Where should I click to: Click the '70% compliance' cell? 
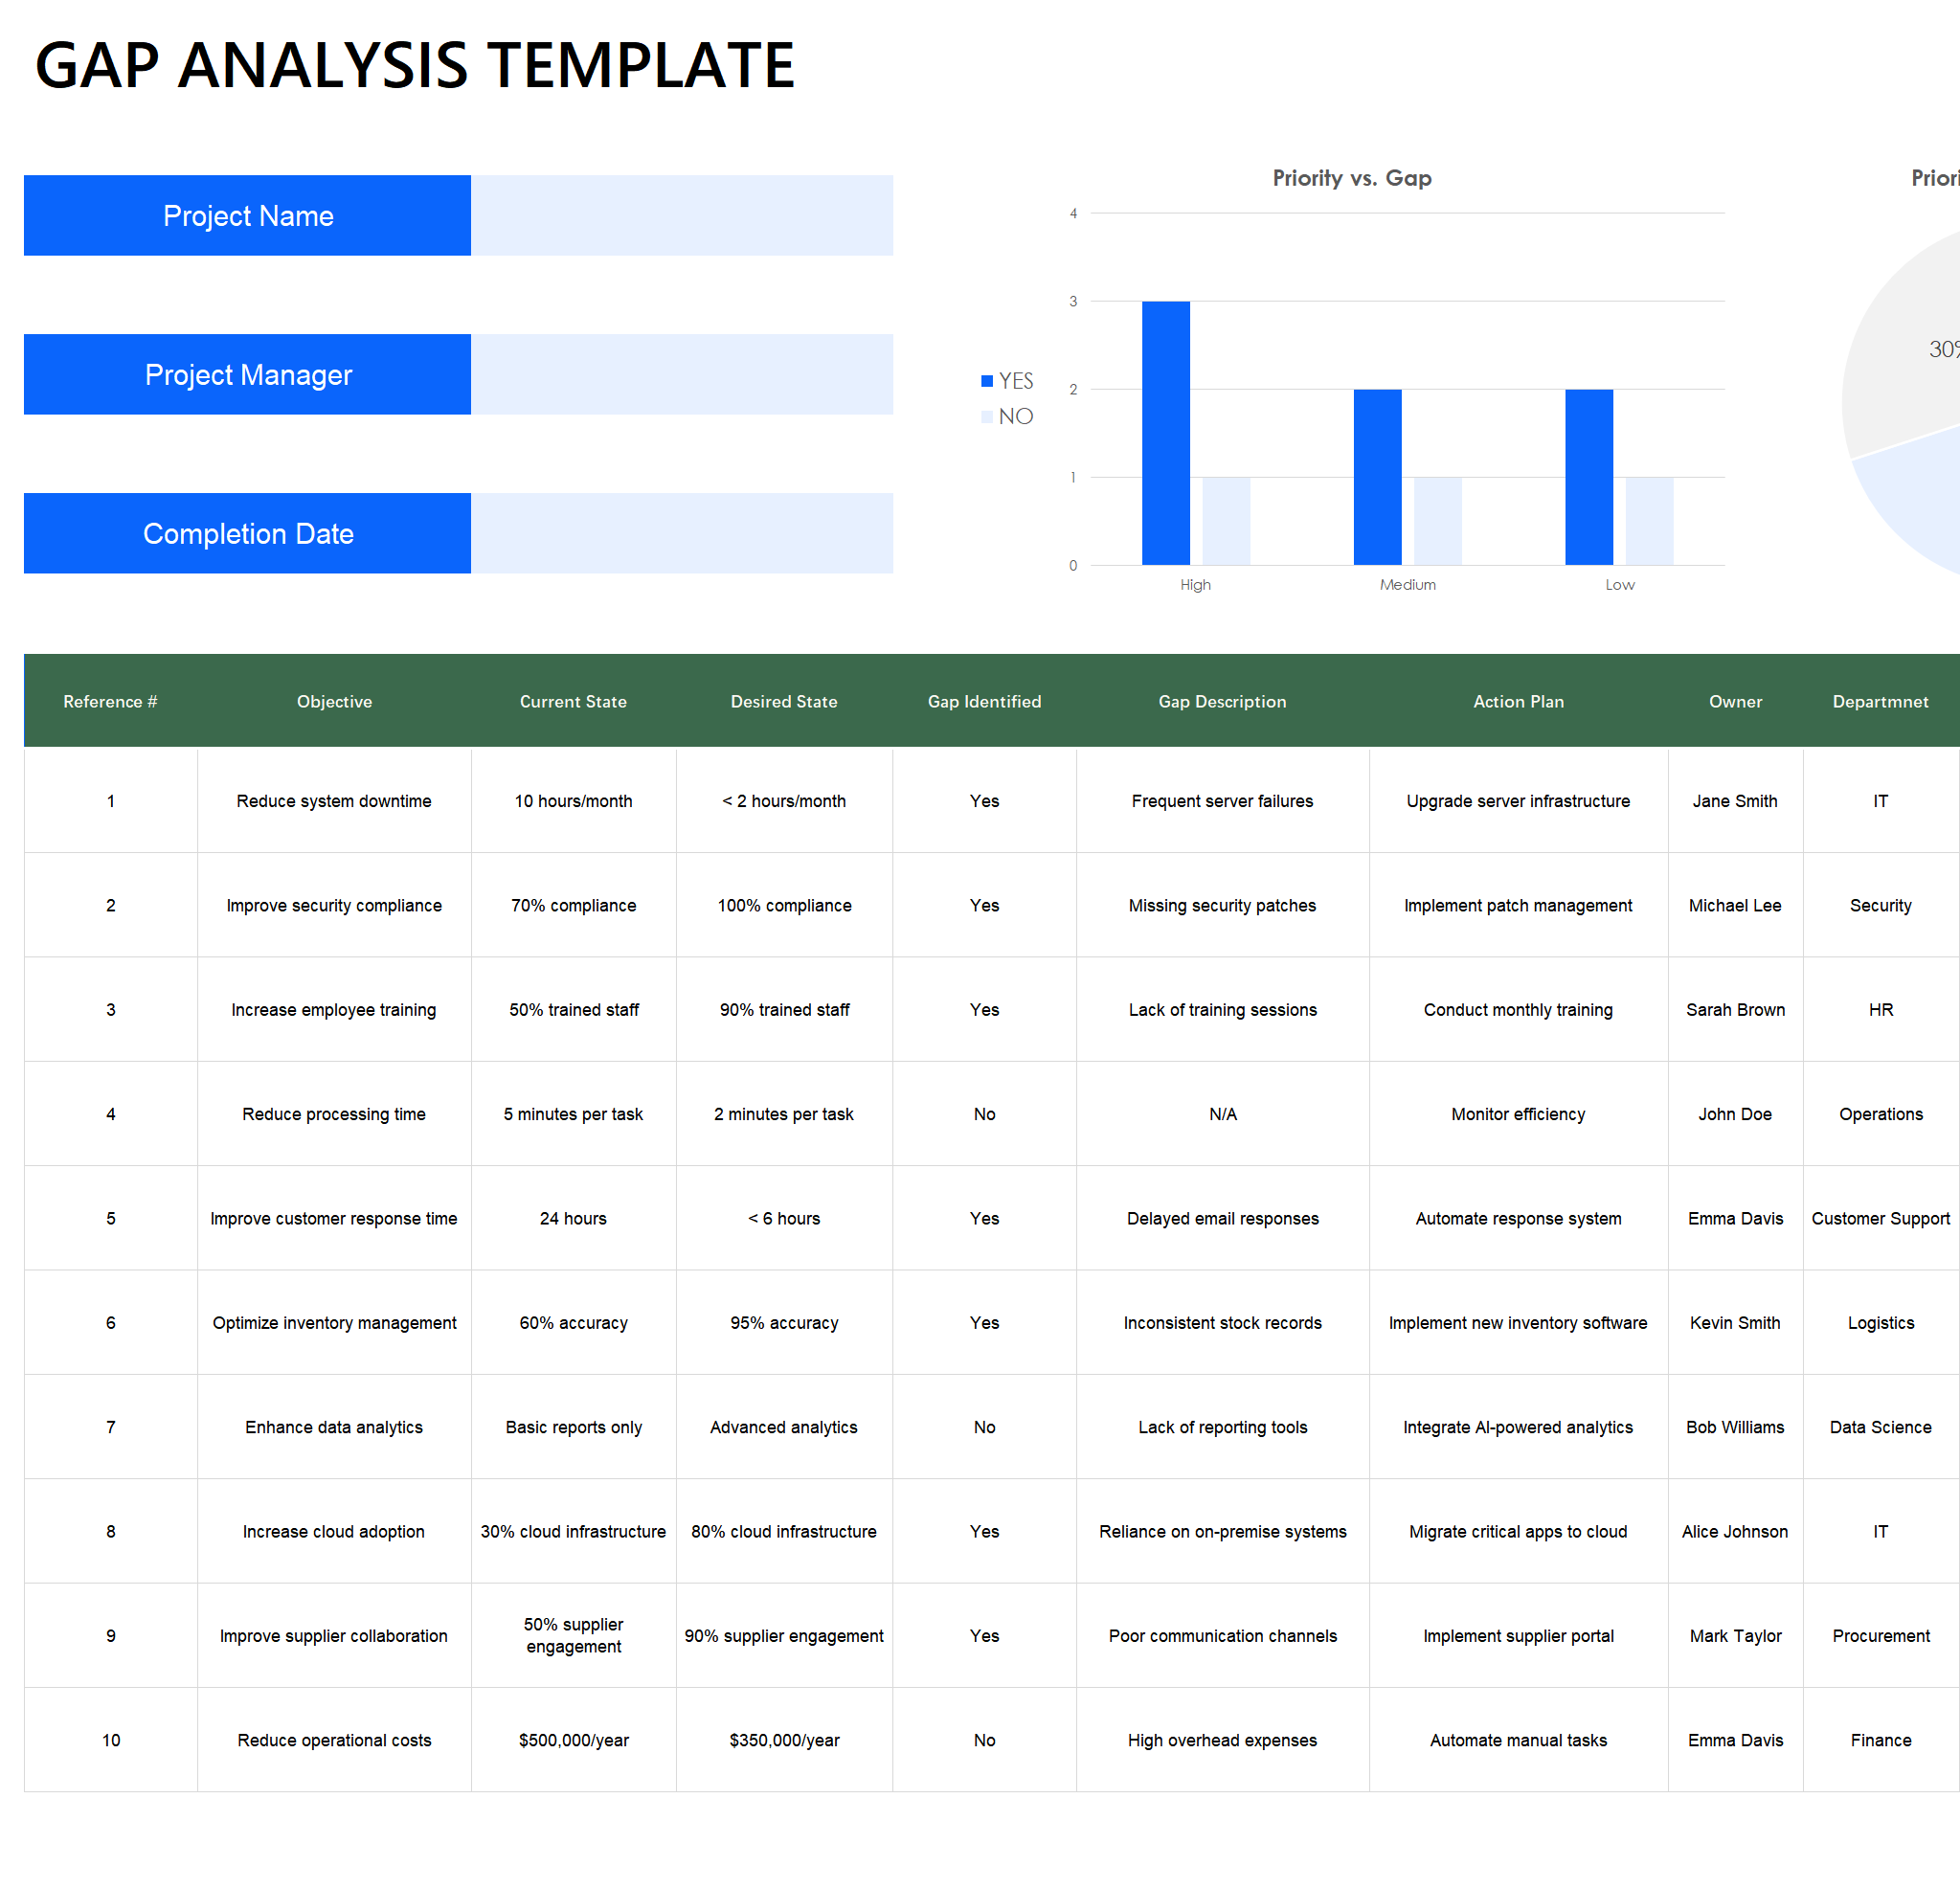[573, 905]
